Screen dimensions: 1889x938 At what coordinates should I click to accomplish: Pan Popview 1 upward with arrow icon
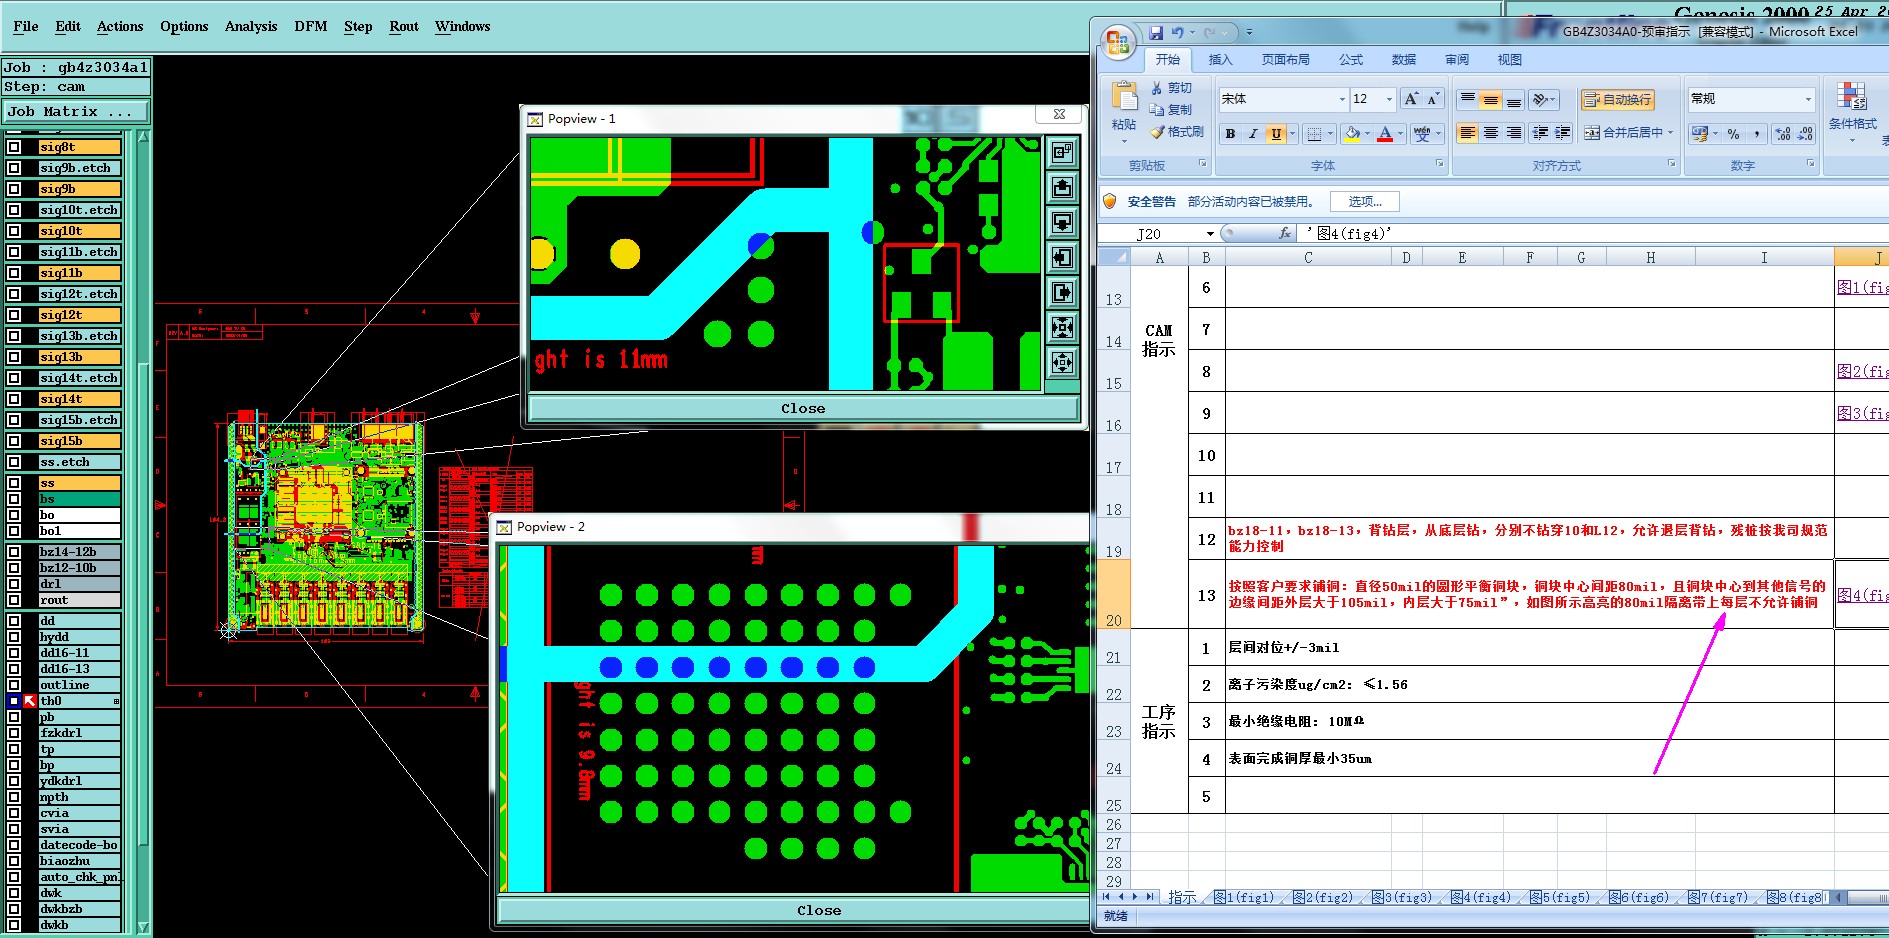(1062, 187)
